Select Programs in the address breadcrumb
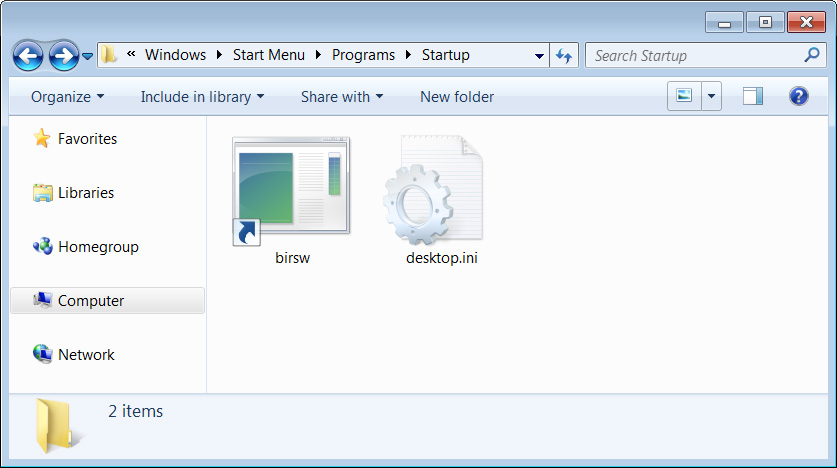This screenshot has height=468, width=837. coord(363,55)
